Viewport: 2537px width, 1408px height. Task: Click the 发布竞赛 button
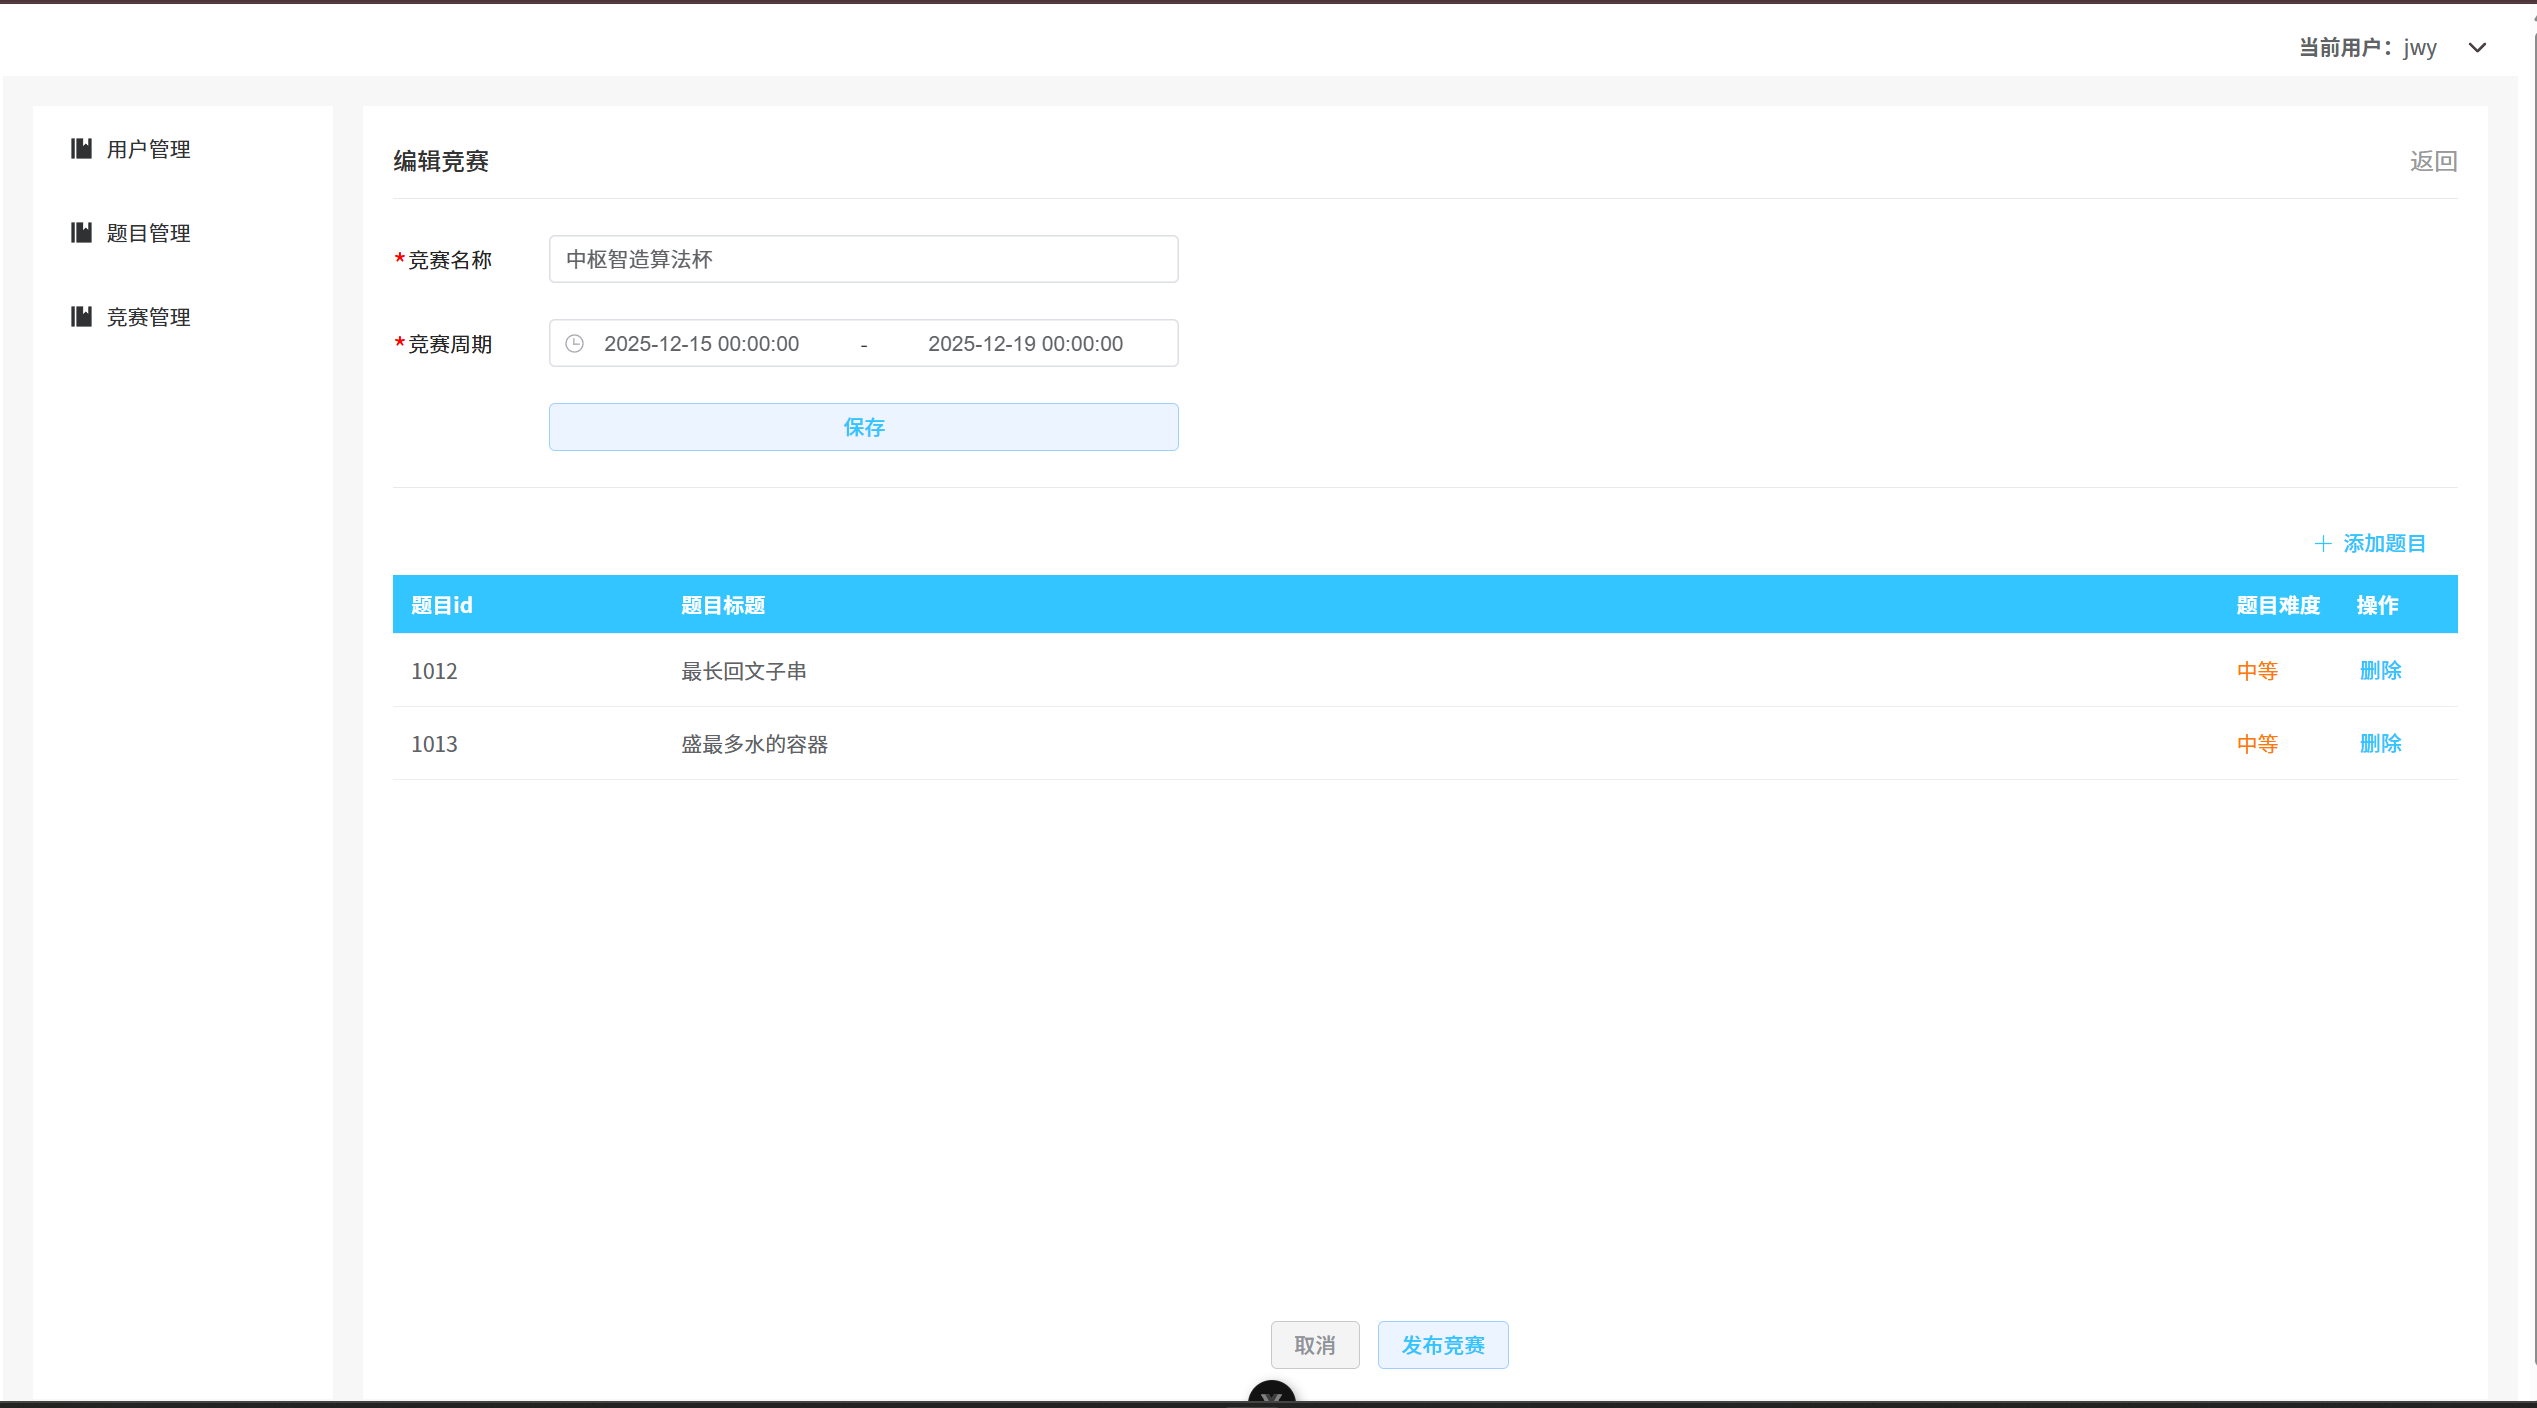(x=1443, y=1345)
